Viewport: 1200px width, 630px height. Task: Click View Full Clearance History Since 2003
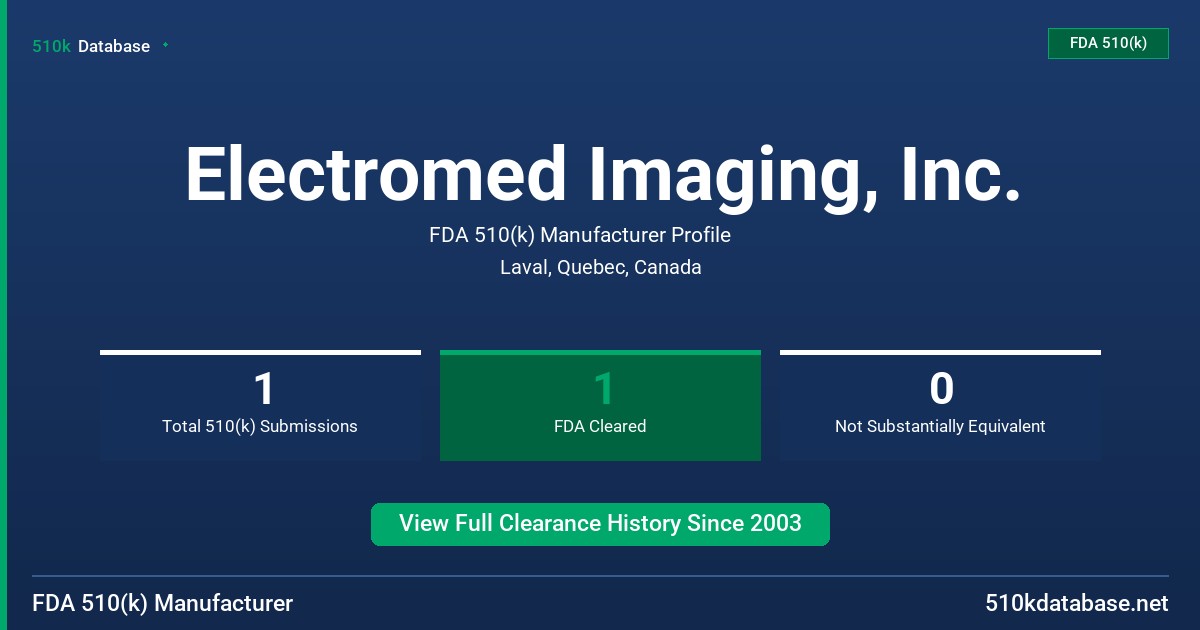coord(600,524)
